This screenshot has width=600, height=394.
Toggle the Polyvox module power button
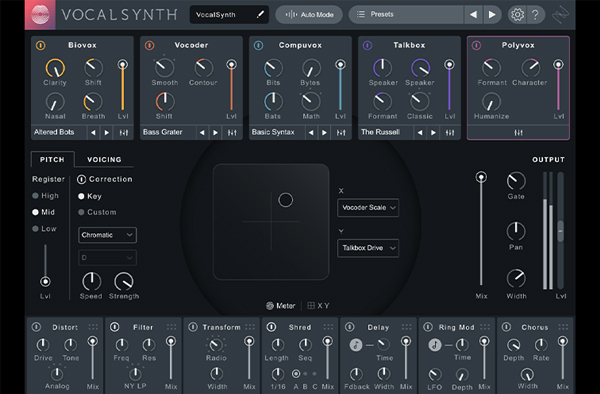tap(476, 46)
